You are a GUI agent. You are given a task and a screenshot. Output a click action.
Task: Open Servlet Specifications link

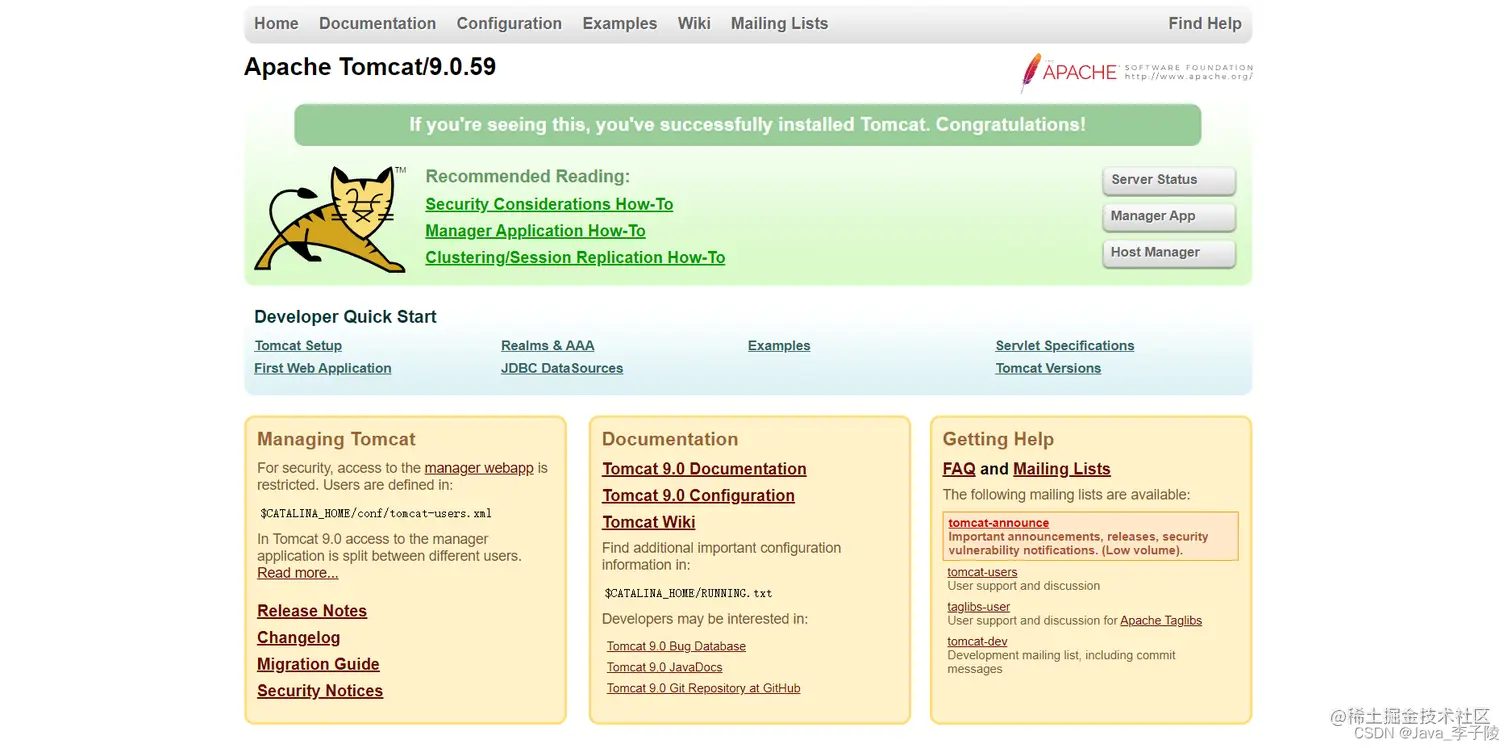(x=1065, y=346)
